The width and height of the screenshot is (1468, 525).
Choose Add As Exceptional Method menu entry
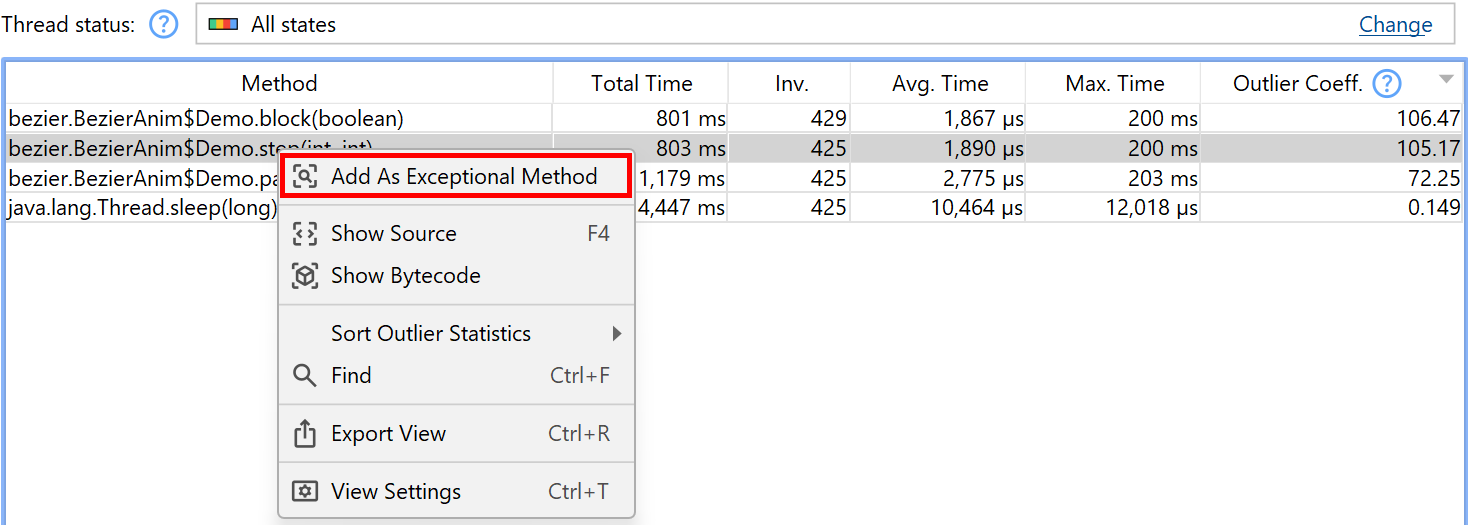(x=464, y=177)
